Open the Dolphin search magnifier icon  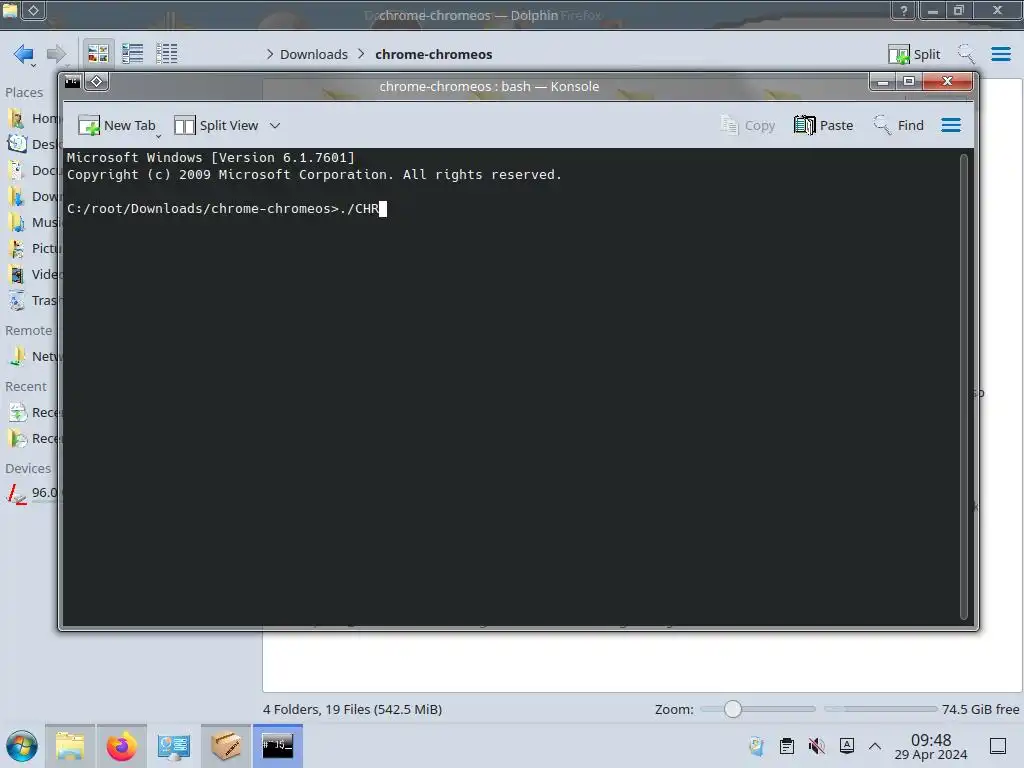pyautogui.click(x=966, y=54)
